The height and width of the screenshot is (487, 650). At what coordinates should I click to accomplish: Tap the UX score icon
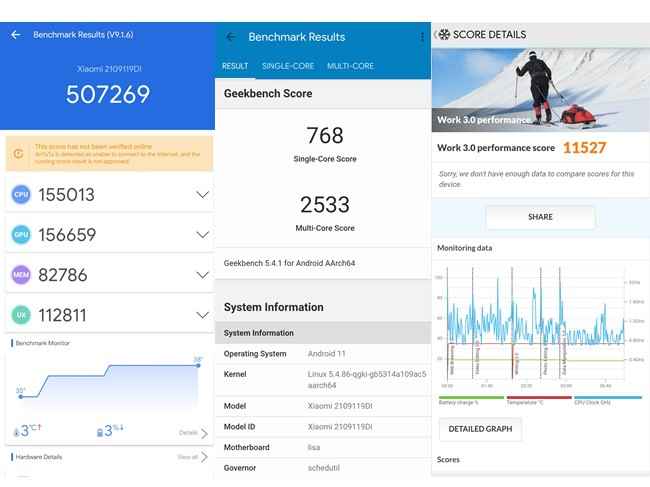pos(21,315)
